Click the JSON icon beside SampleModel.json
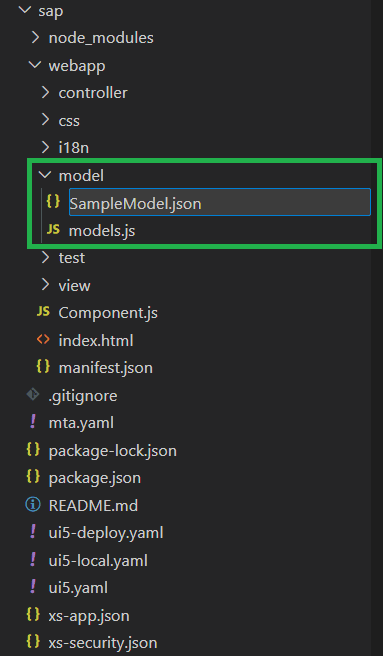 [53, 202]
